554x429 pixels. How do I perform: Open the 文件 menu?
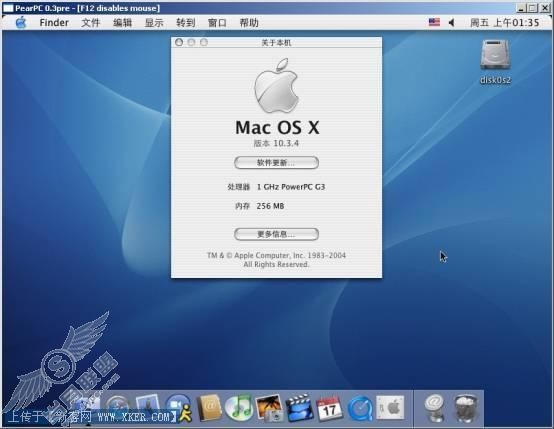pos(91,23)
